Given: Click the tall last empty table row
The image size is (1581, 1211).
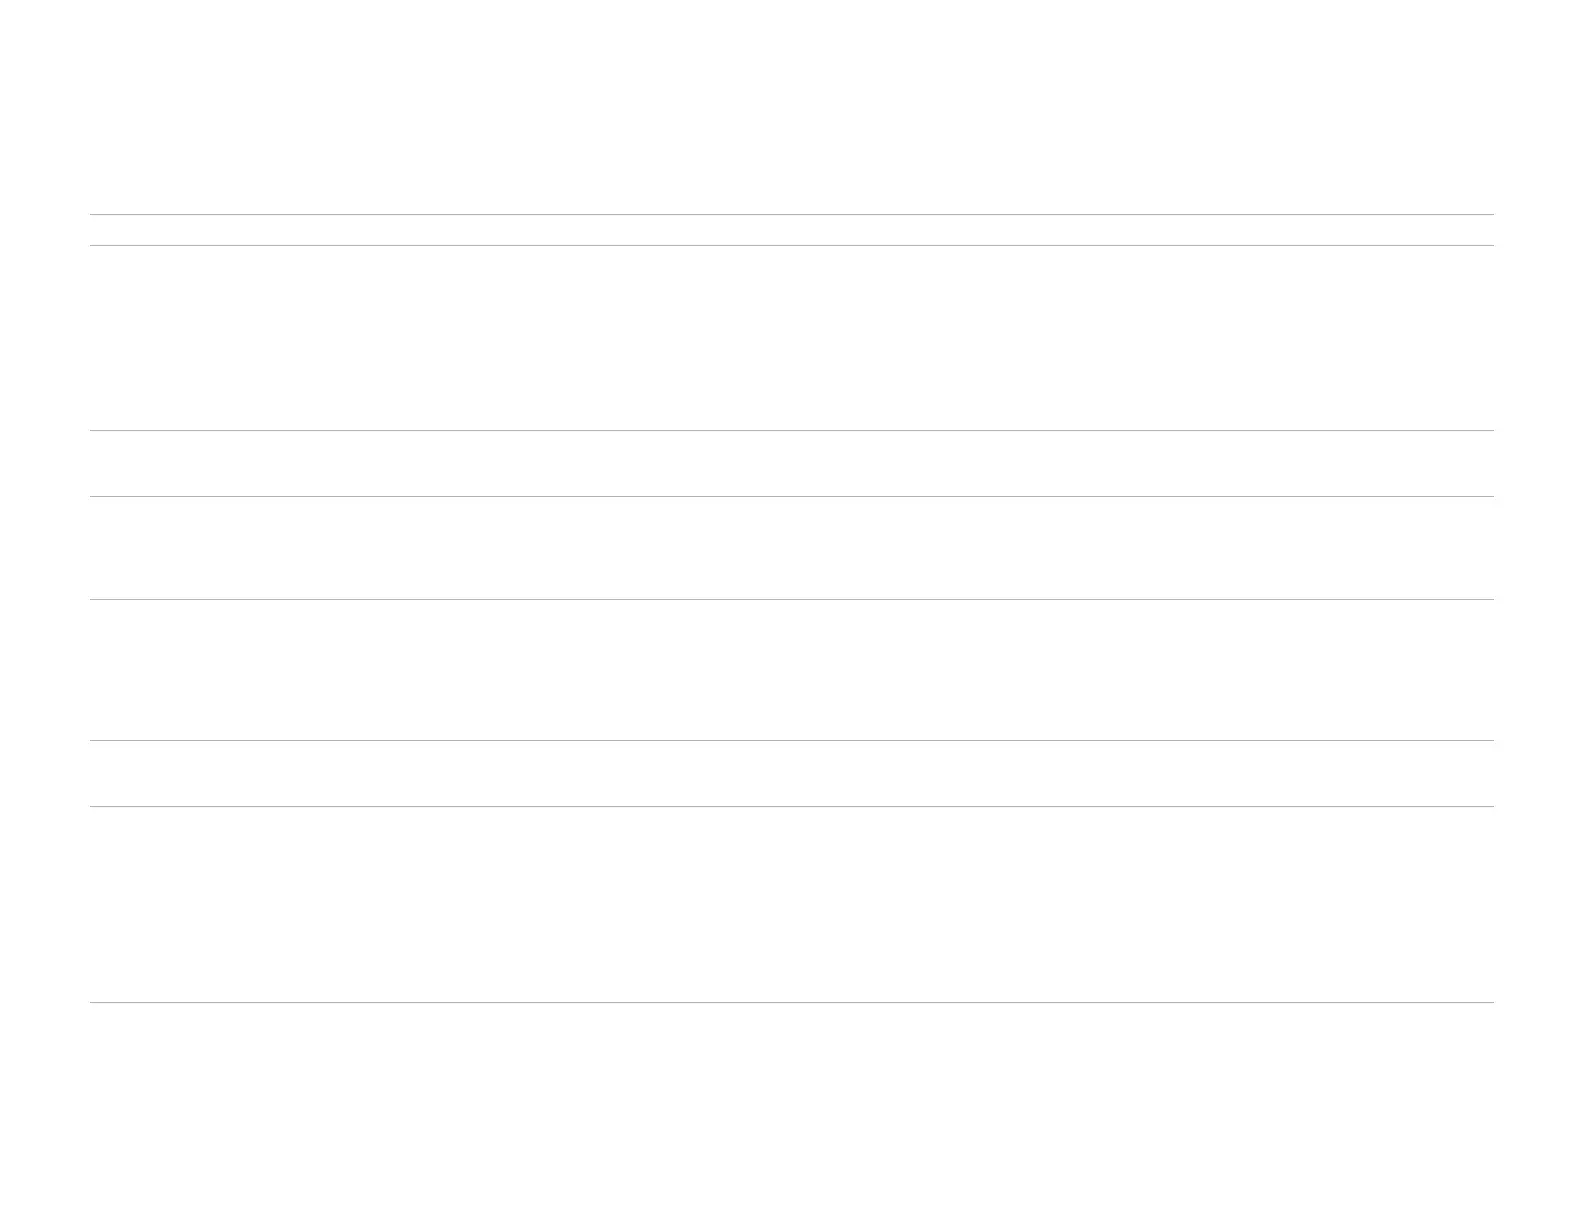Looking at the screenshot, I should (x=791, y=904).
